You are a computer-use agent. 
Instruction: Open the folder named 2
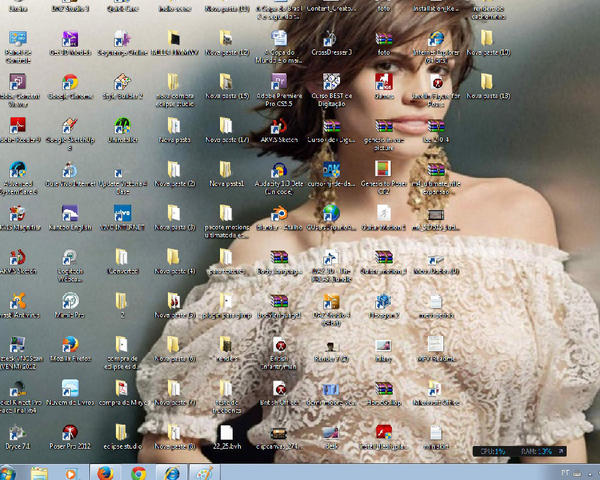pos(122,306)
